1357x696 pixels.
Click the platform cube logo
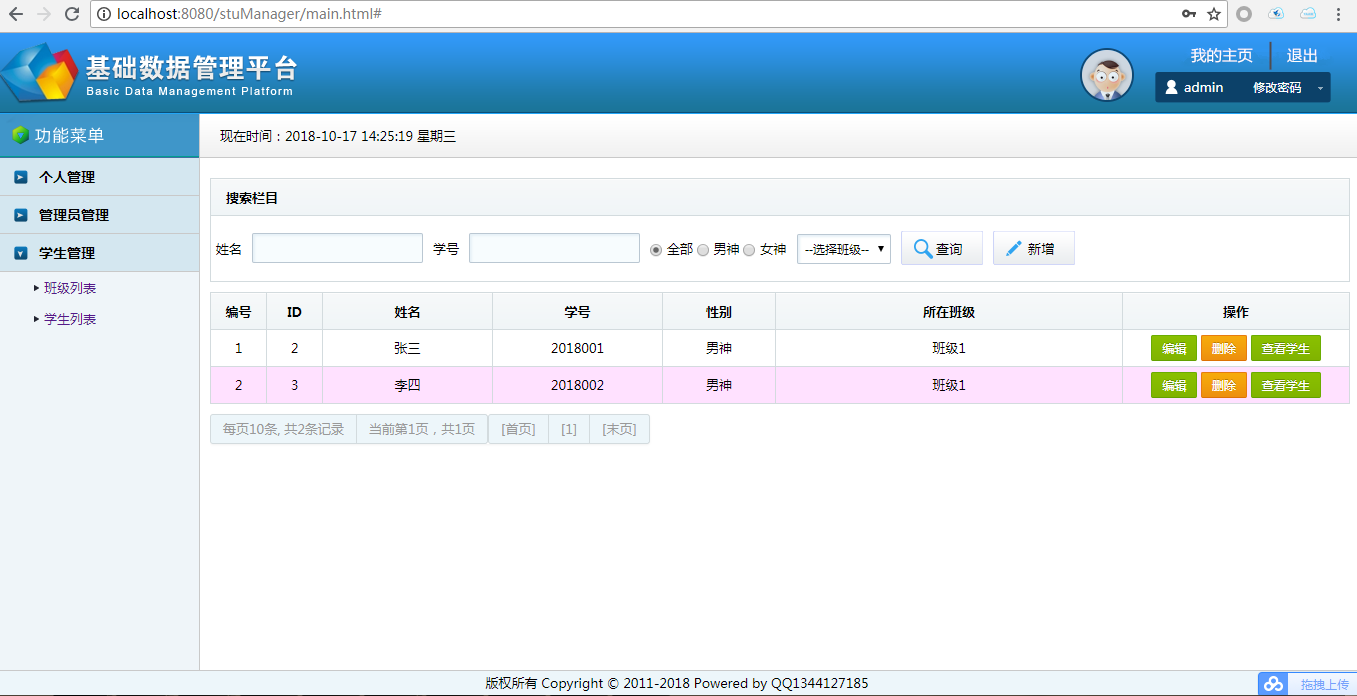tap(40, 74)
